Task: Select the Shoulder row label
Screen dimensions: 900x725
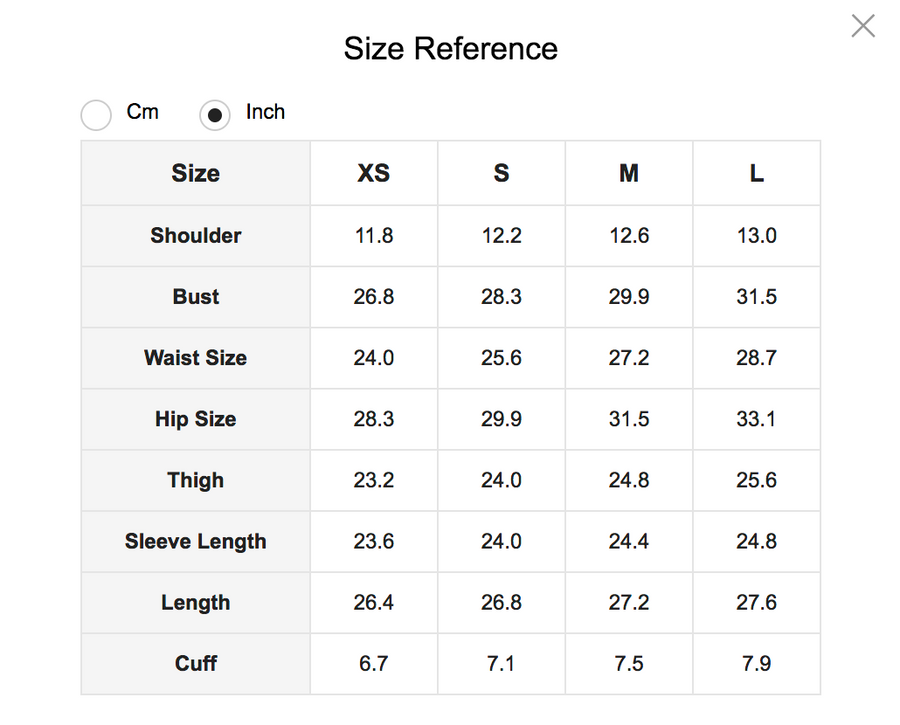Action: pos(196,236)
